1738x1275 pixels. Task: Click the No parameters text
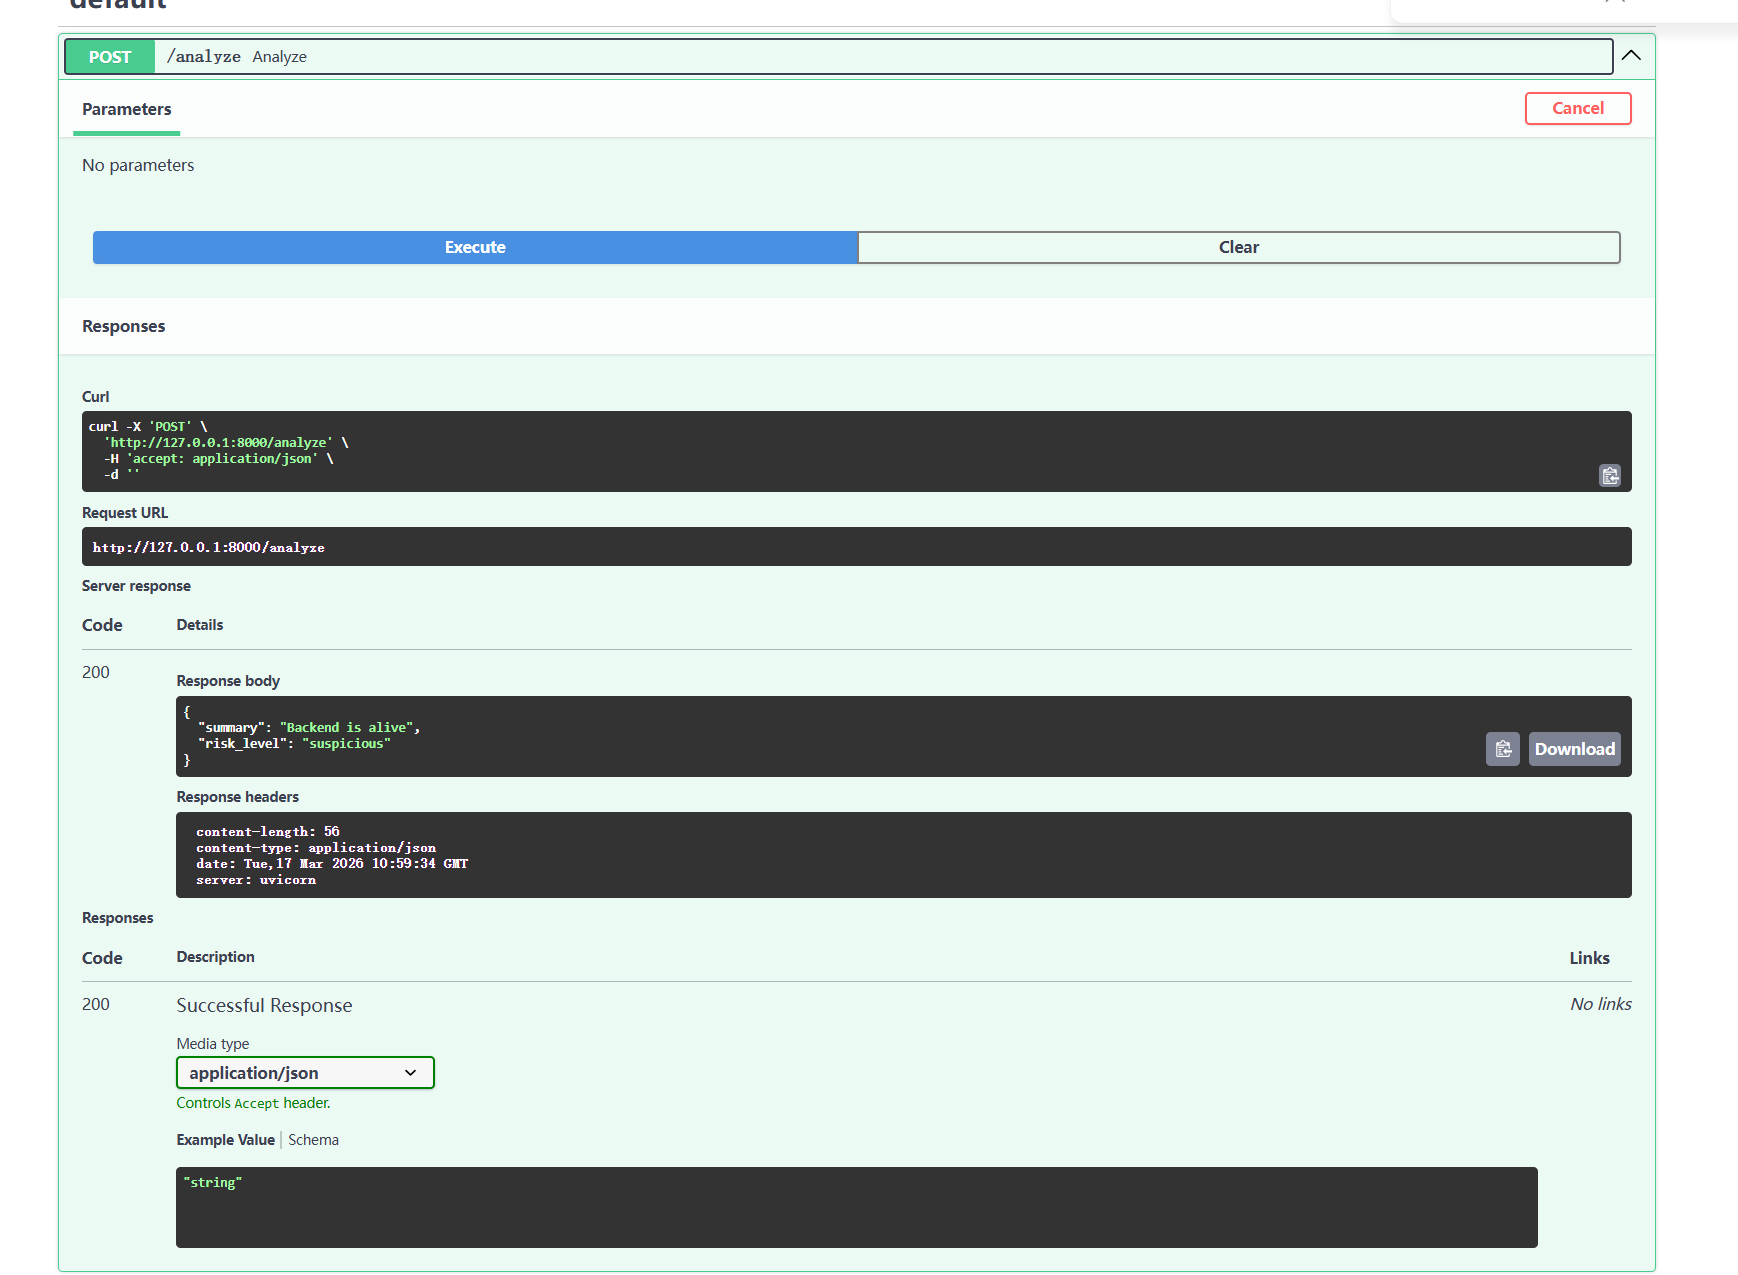138,165
